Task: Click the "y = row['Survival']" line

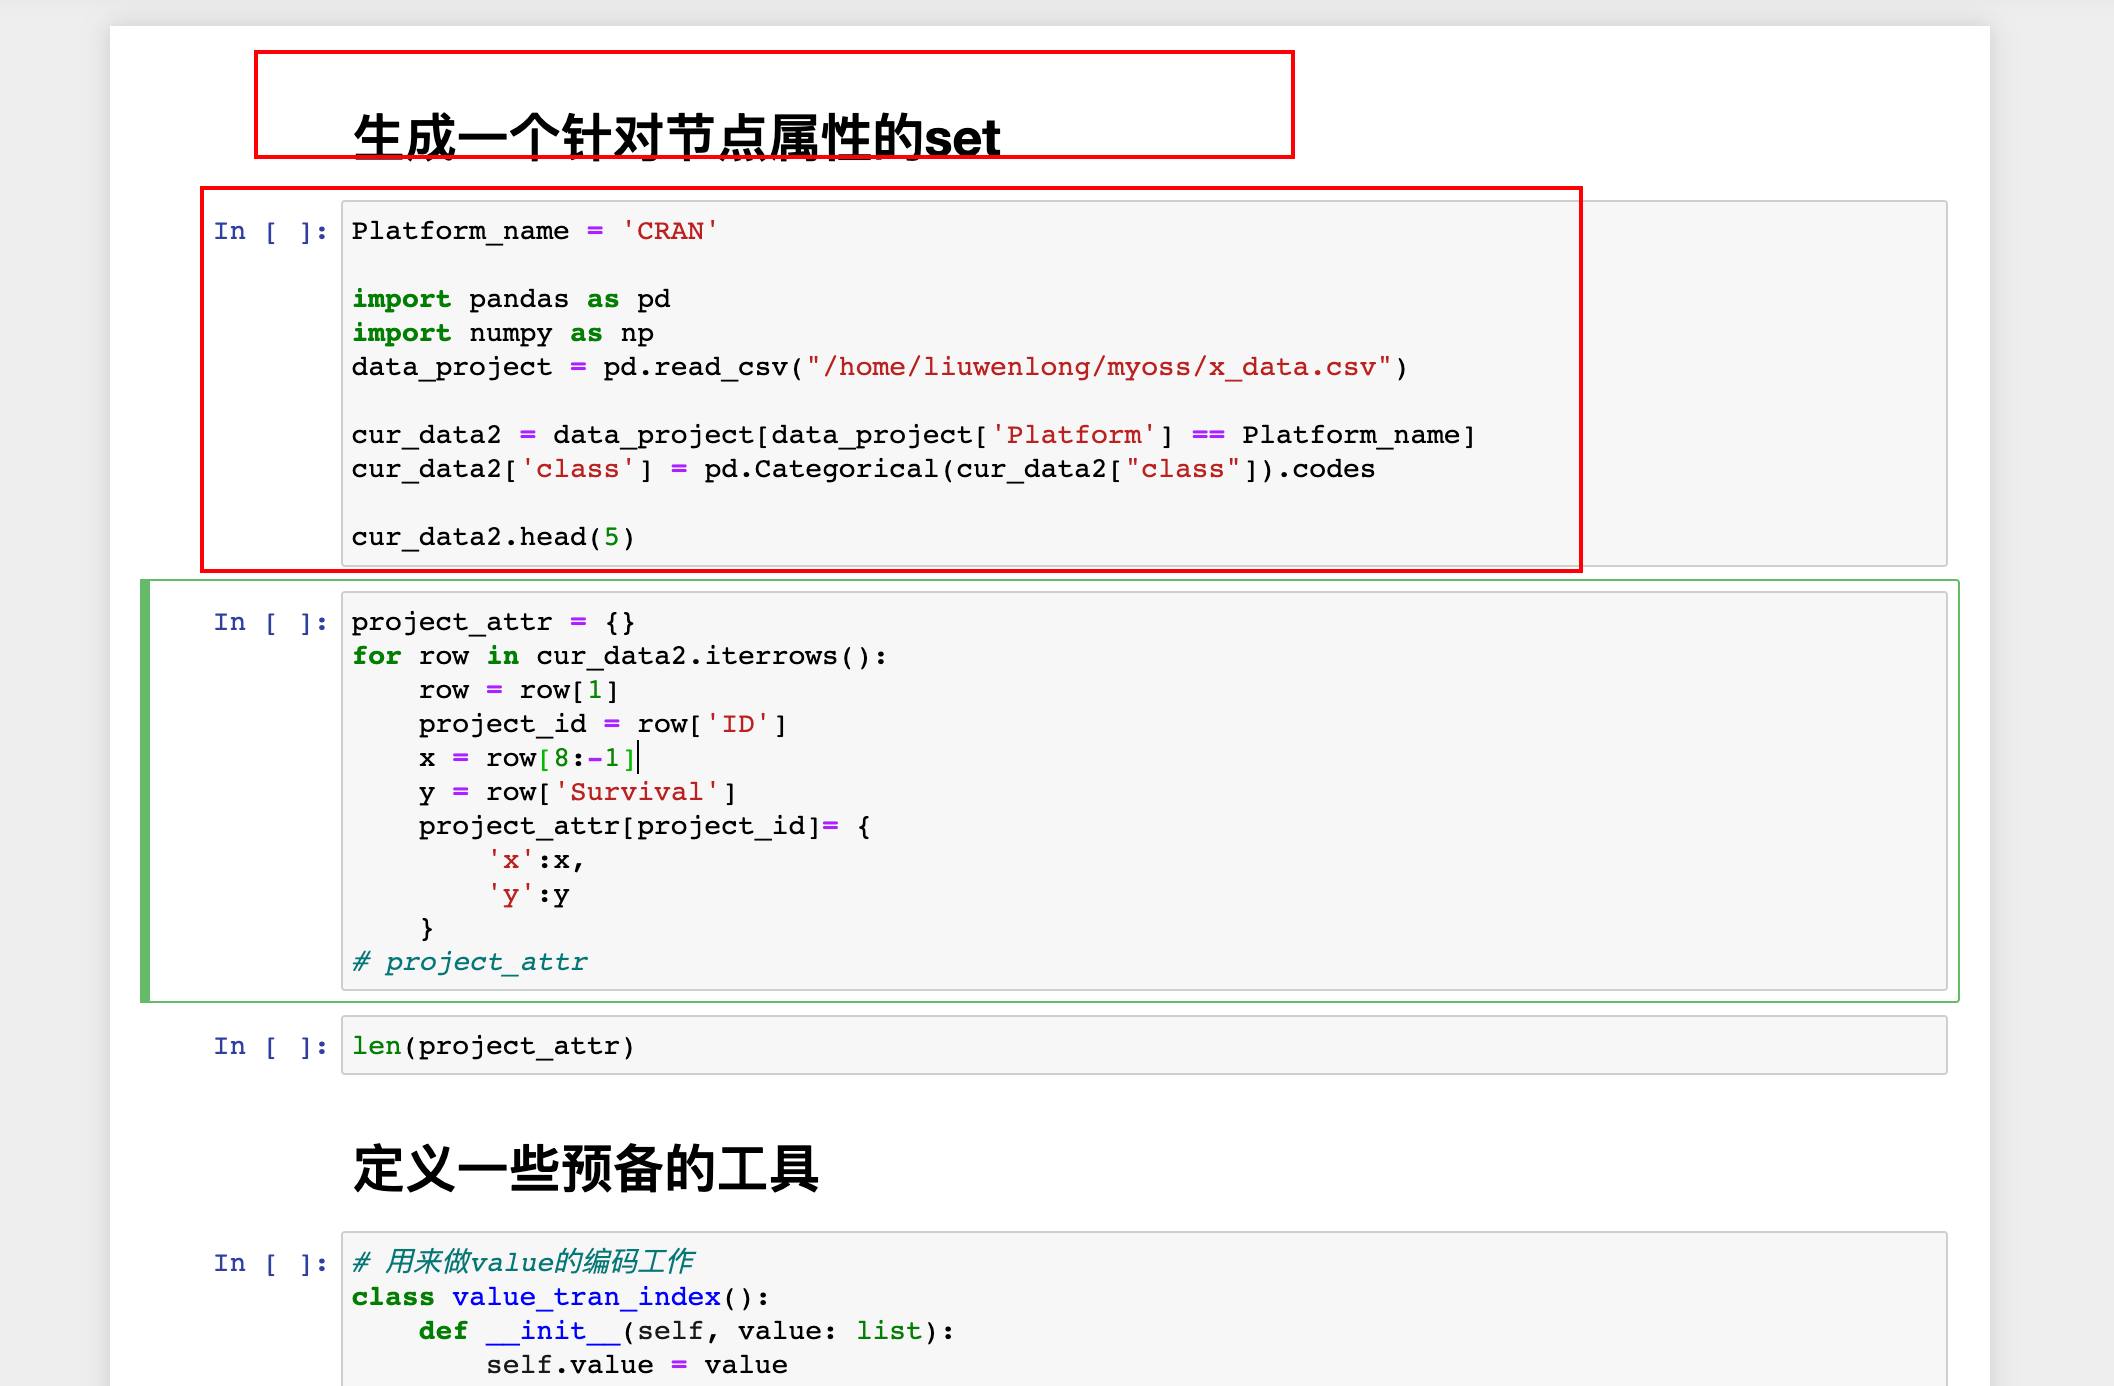Action: [576, 793]
